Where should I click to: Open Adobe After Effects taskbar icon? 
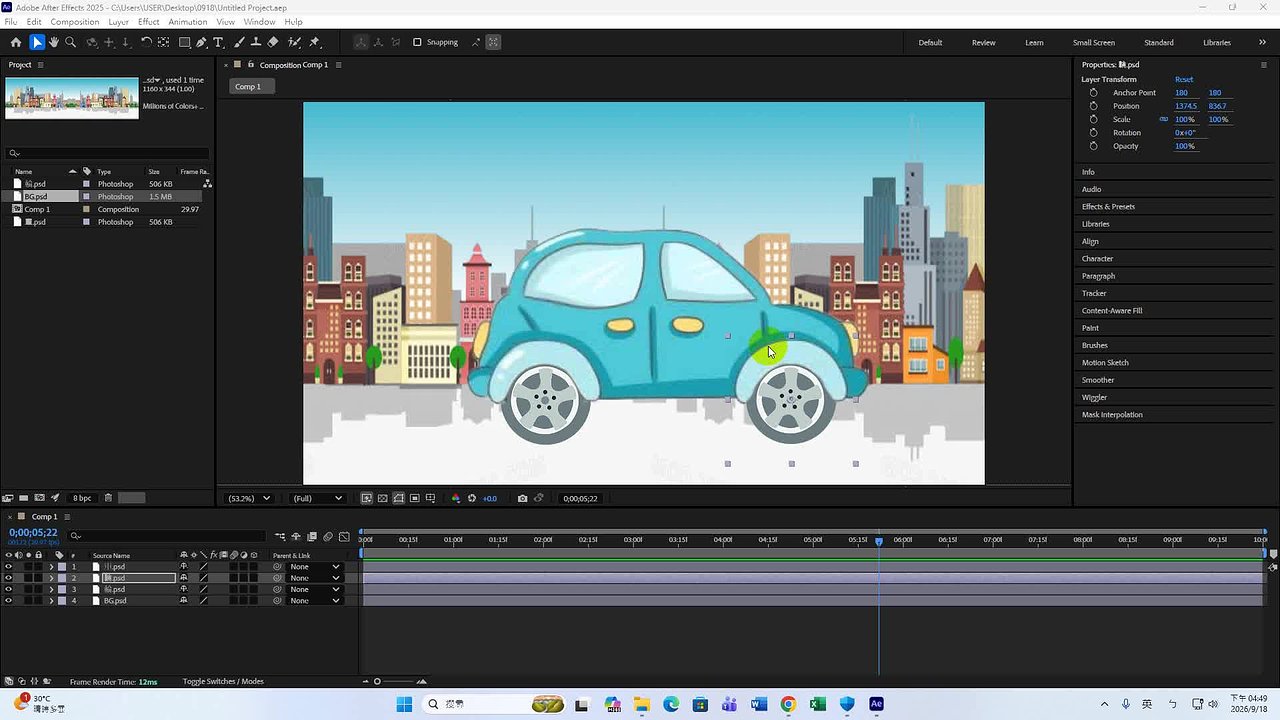(877, 704)
